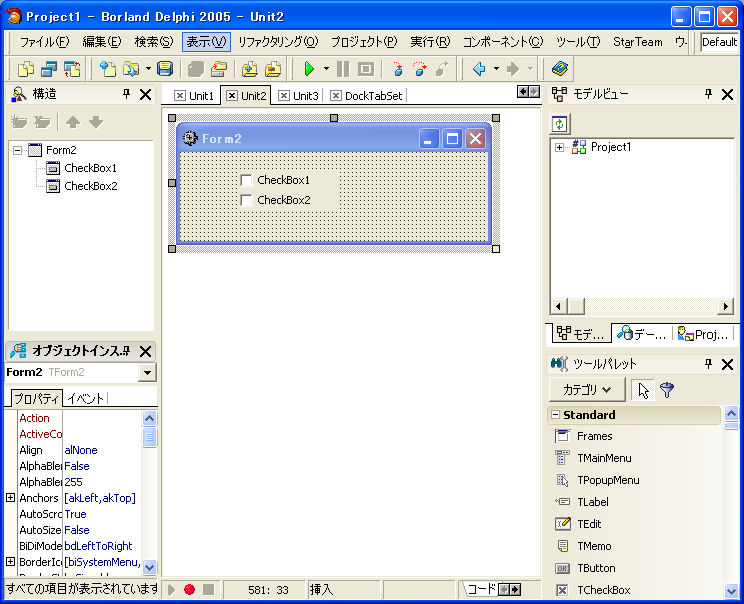Pin the Model View panel pushpin
This screenshot has height=604, width=744.
[708, 94]
